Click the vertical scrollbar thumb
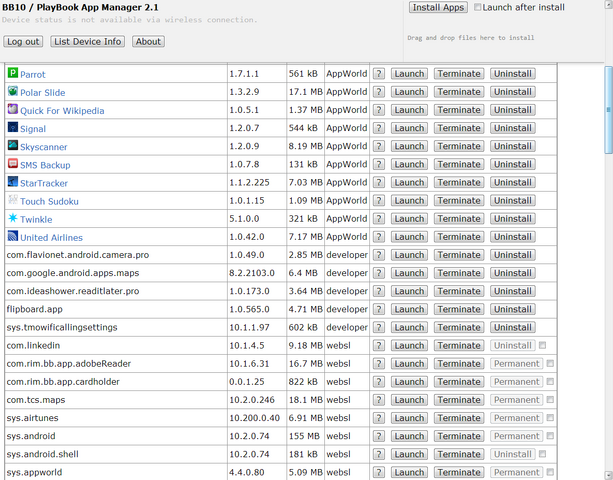 608,110
